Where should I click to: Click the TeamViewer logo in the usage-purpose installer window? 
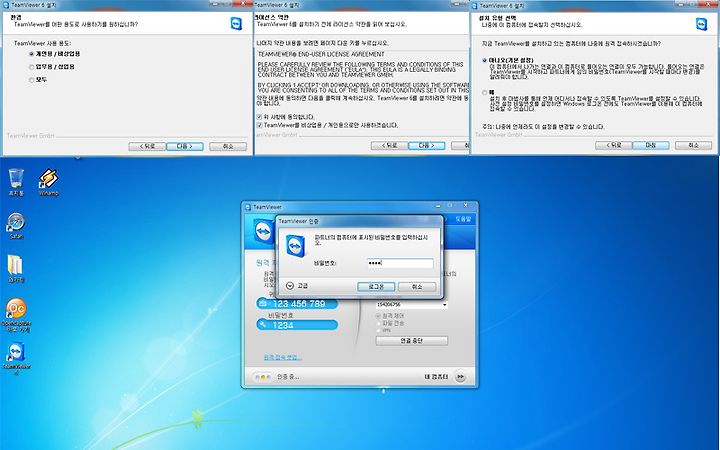click(x=236, y=24)
